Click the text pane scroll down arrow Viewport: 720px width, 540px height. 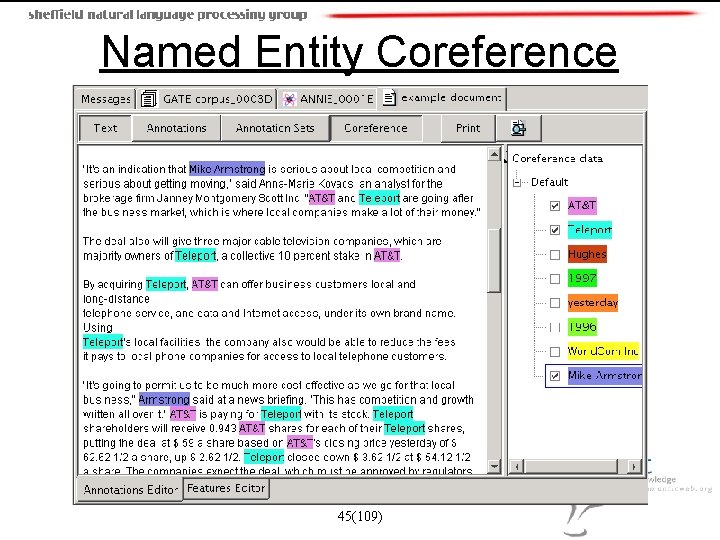coord(494,467)
